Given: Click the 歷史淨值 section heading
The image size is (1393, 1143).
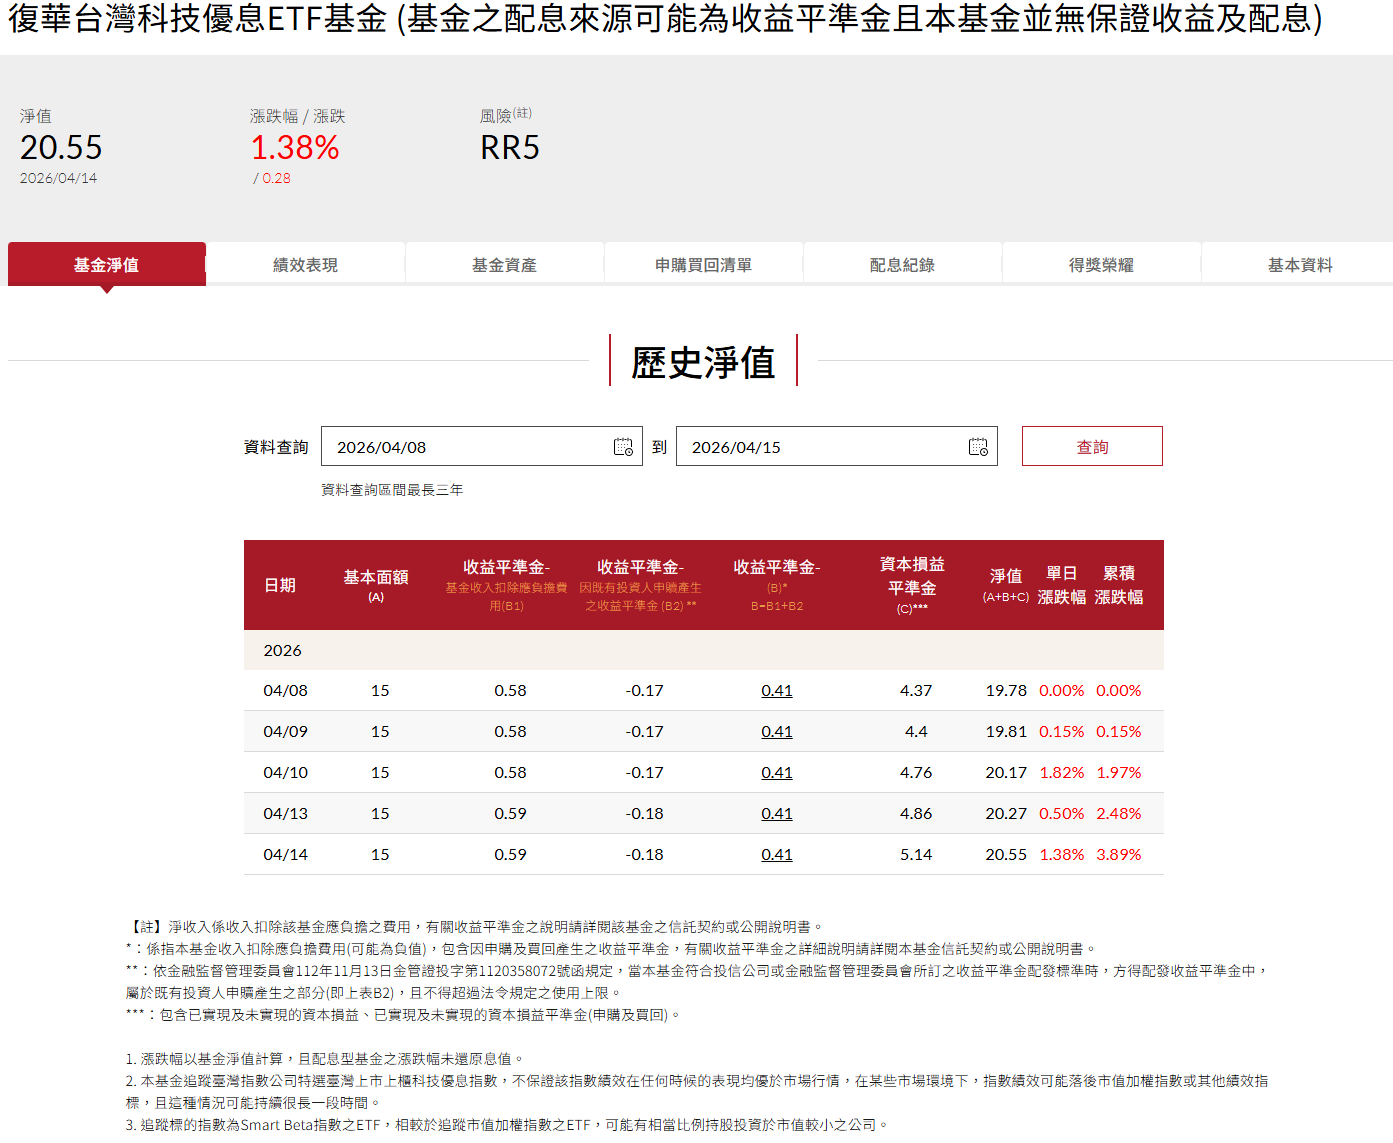Looking at the screenshot, I should pos(703,363).
